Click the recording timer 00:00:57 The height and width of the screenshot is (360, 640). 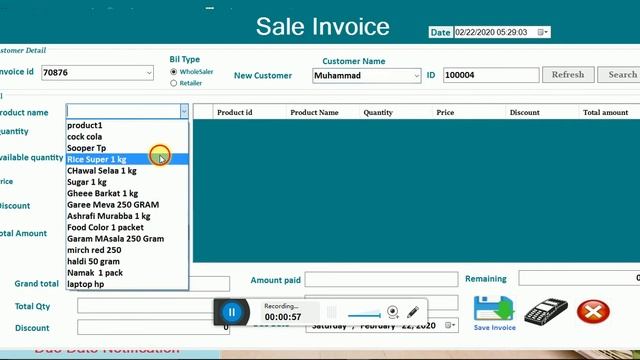coord(283,317)
